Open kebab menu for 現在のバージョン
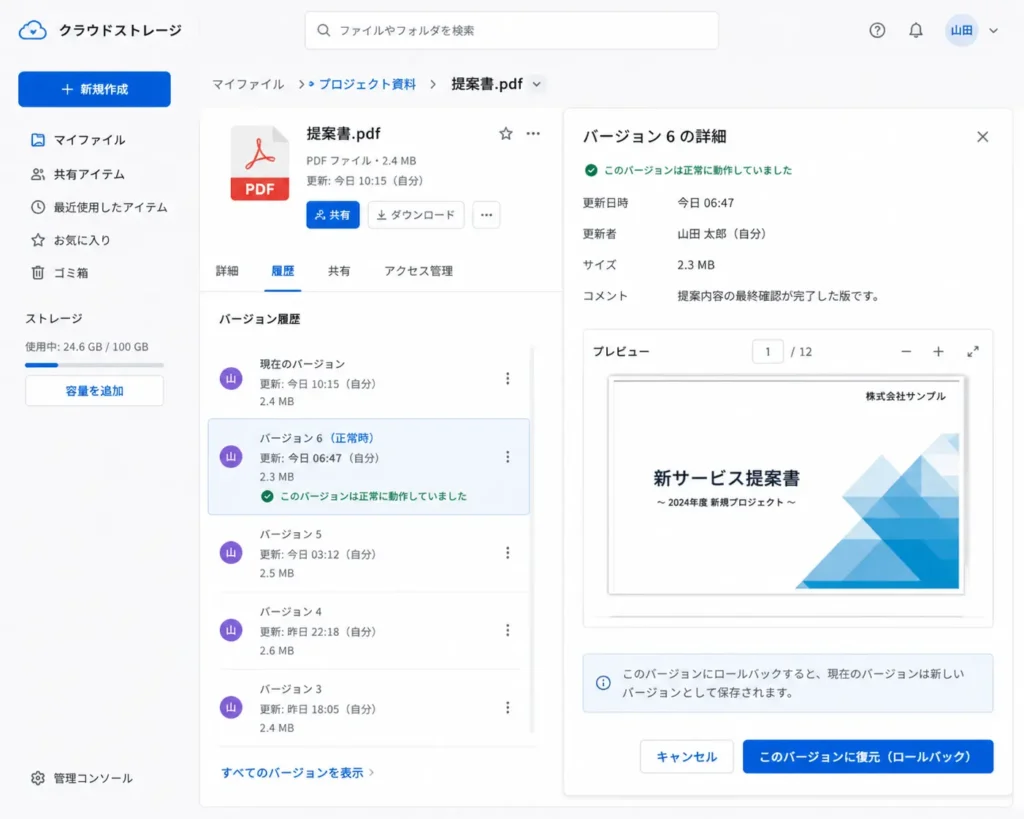Image resolution: width=1024 pixels, height=819 pixels. (507, 378)
